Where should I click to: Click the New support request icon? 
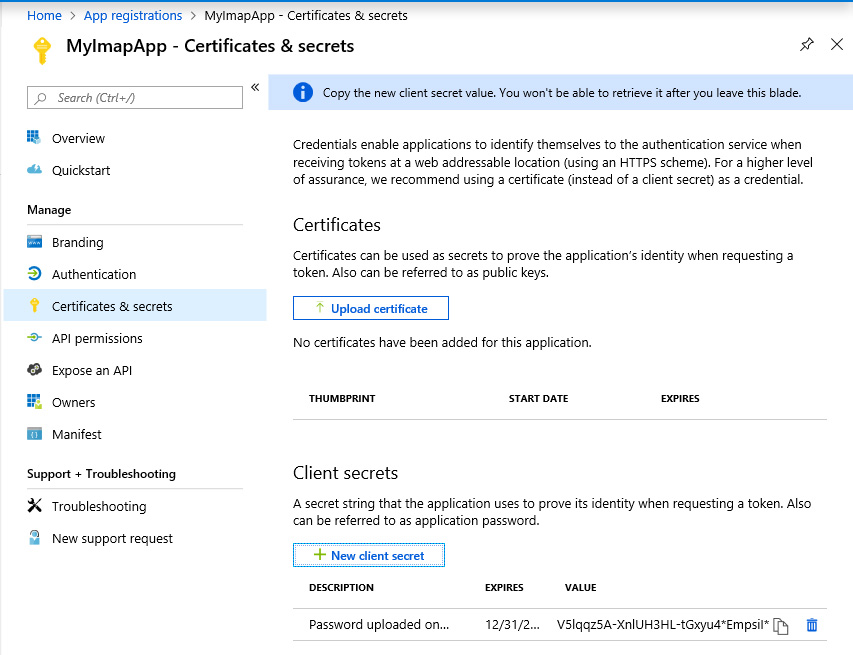[x=34, y=537]
